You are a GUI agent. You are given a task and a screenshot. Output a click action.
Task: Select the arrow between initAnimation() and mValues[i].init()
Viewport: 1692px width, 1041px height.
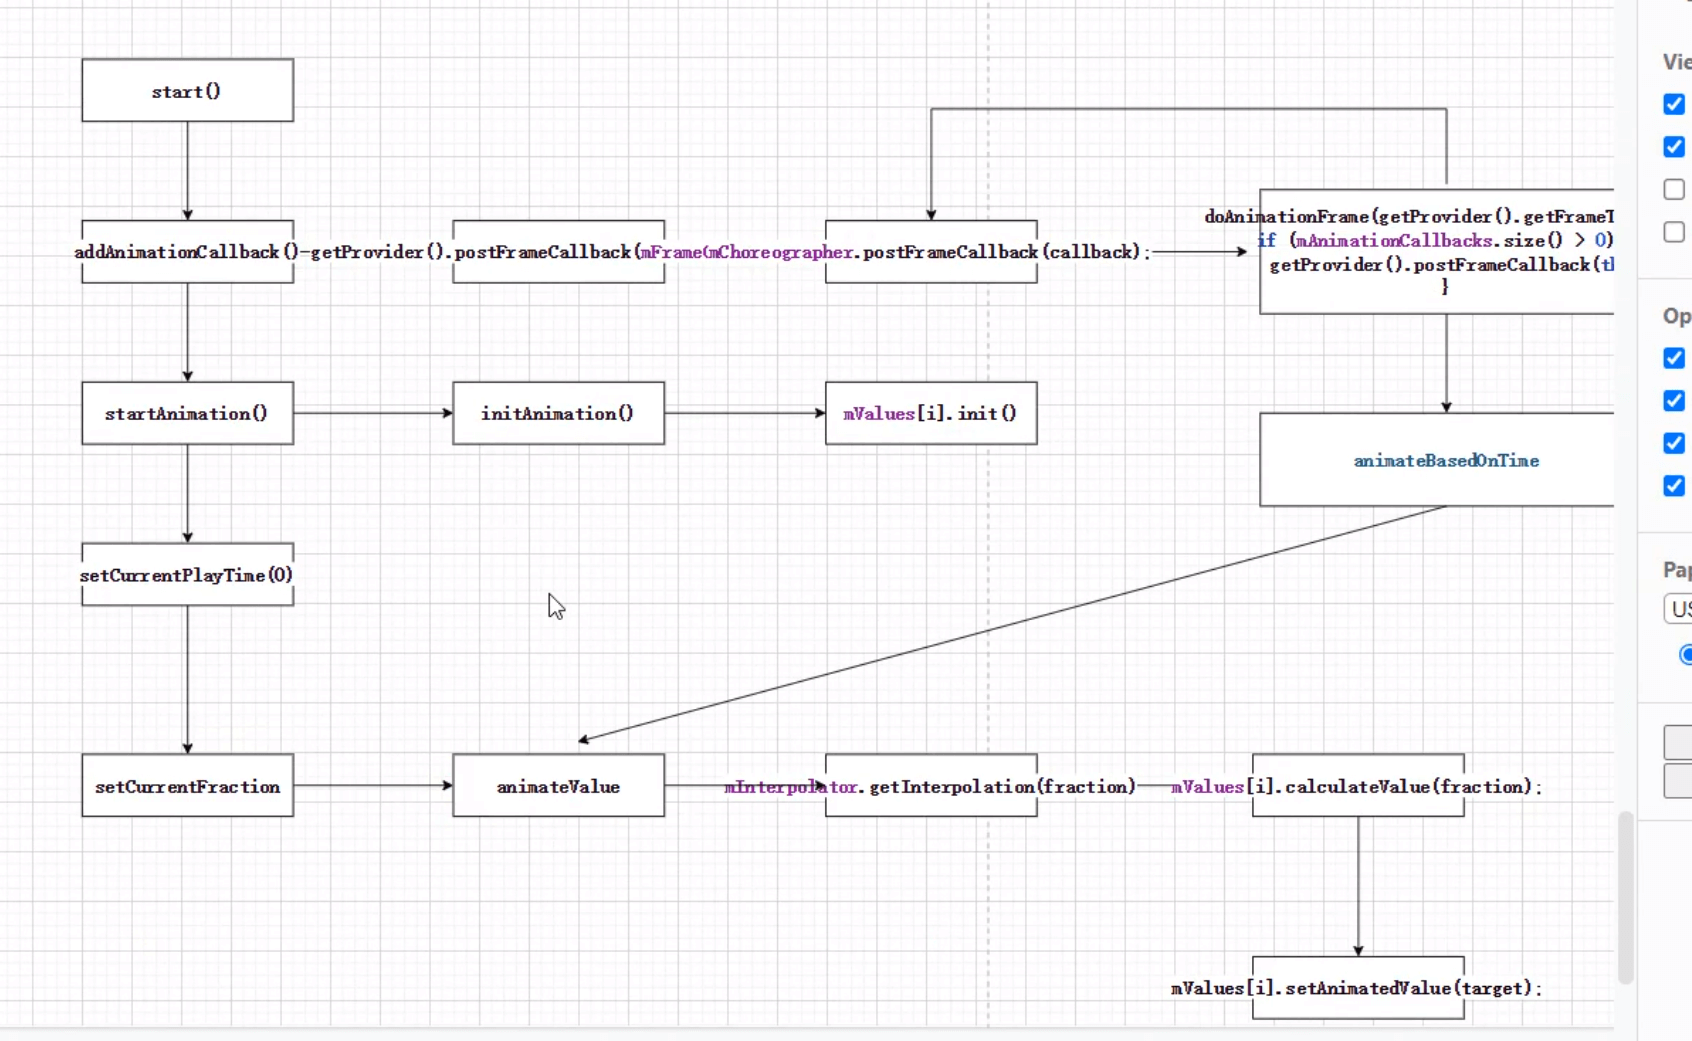[x=745, y=413]
